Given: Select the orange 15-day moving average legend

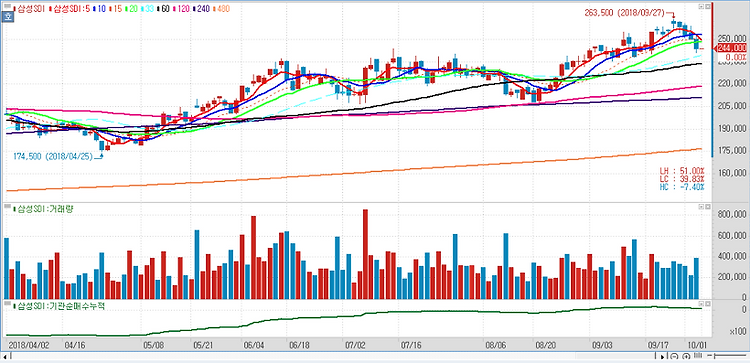Looking at the screenshot, I should tap(115, 9).
